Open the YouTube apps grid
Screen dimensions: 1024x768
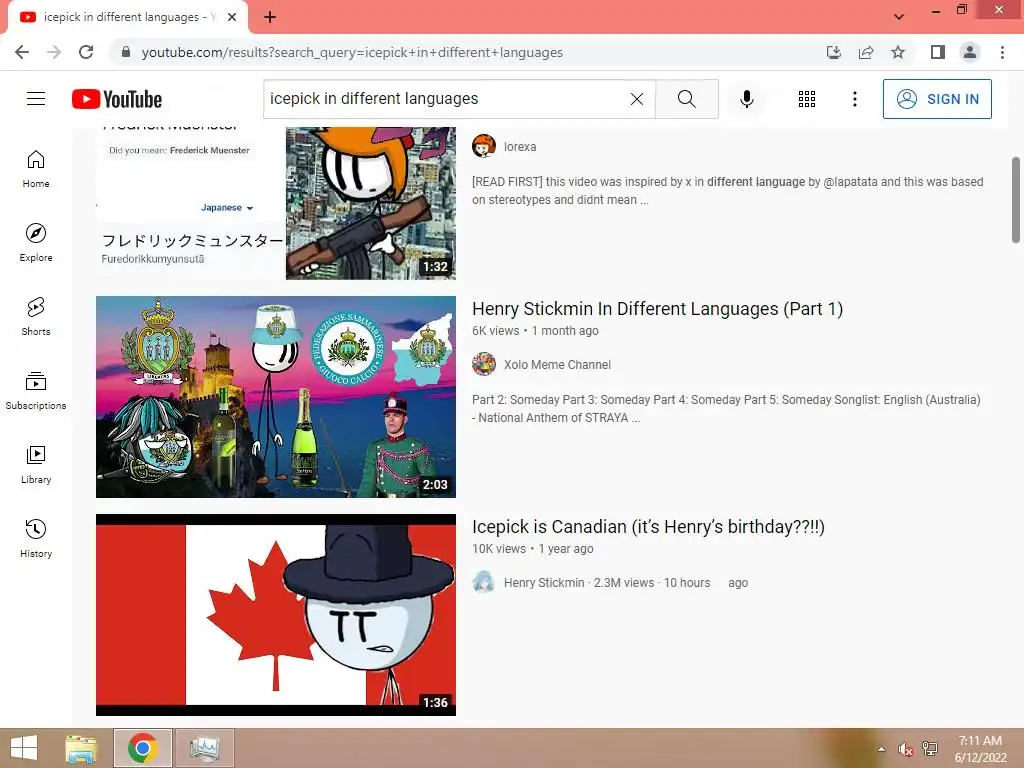pos(807,99)
